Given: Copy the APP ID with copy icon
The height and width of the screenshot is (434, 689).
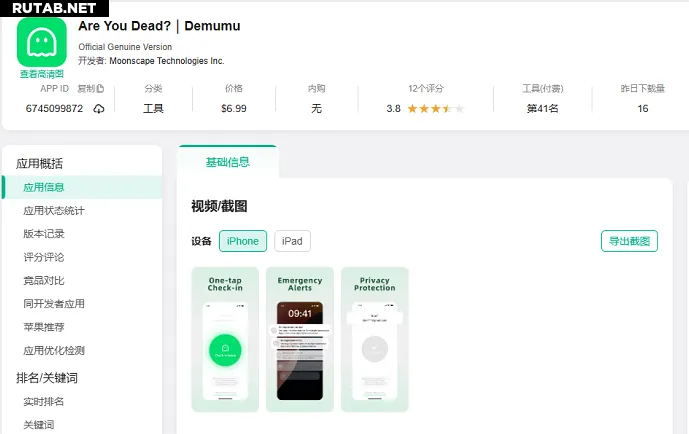Looking at the screenshot, I should point(91,89).
